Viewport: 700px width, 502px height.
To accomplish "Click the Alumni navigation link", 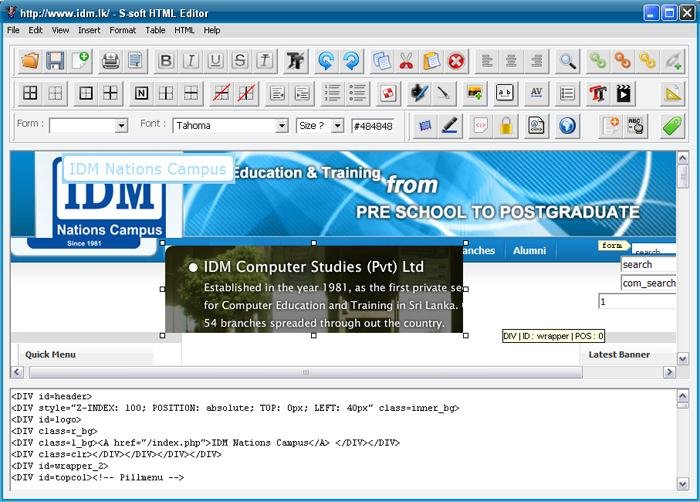I will click(x=529, y=251).
